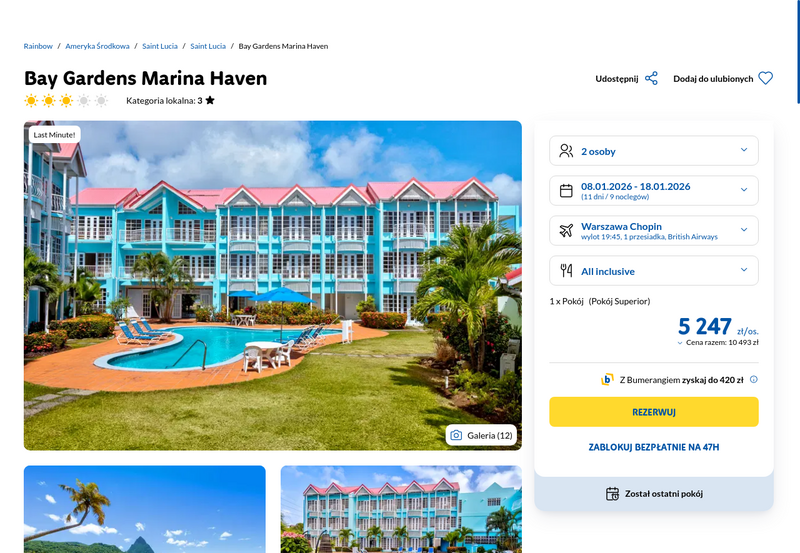800x553 pixels.
Task: Click the camera icon on Galeria button
Action: (456, 435)
